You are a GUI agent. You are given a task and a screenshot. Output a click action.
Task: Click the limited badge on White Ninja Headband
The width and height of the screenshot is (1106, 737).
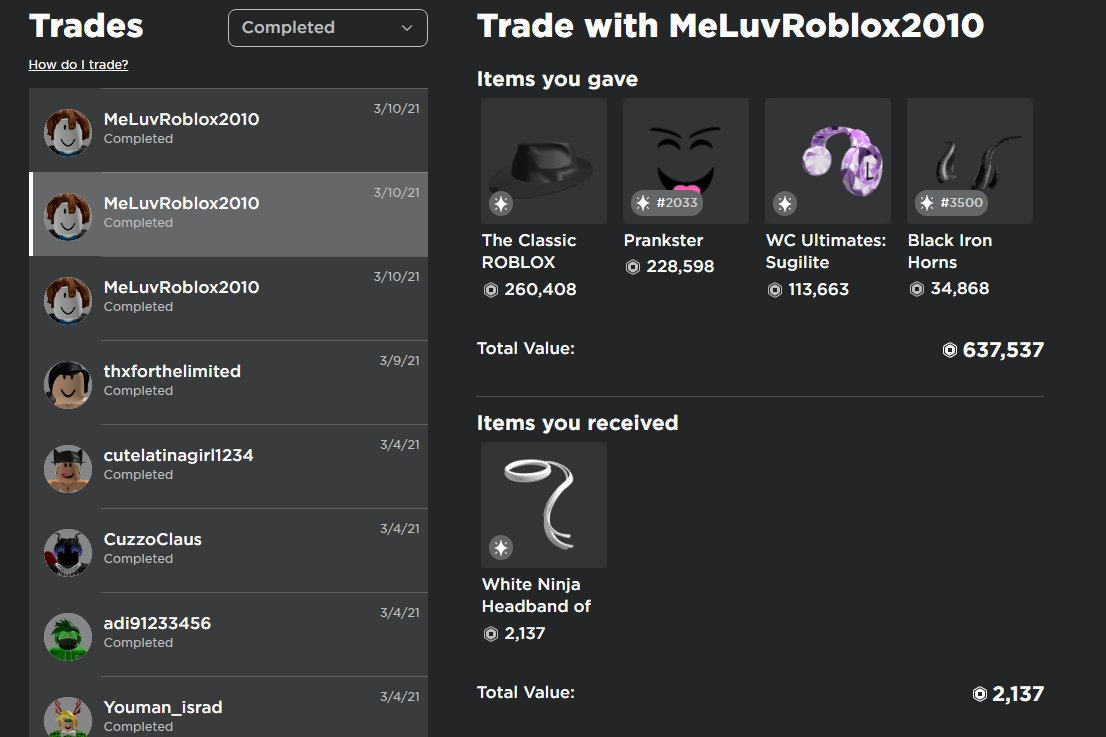point(501,547)
